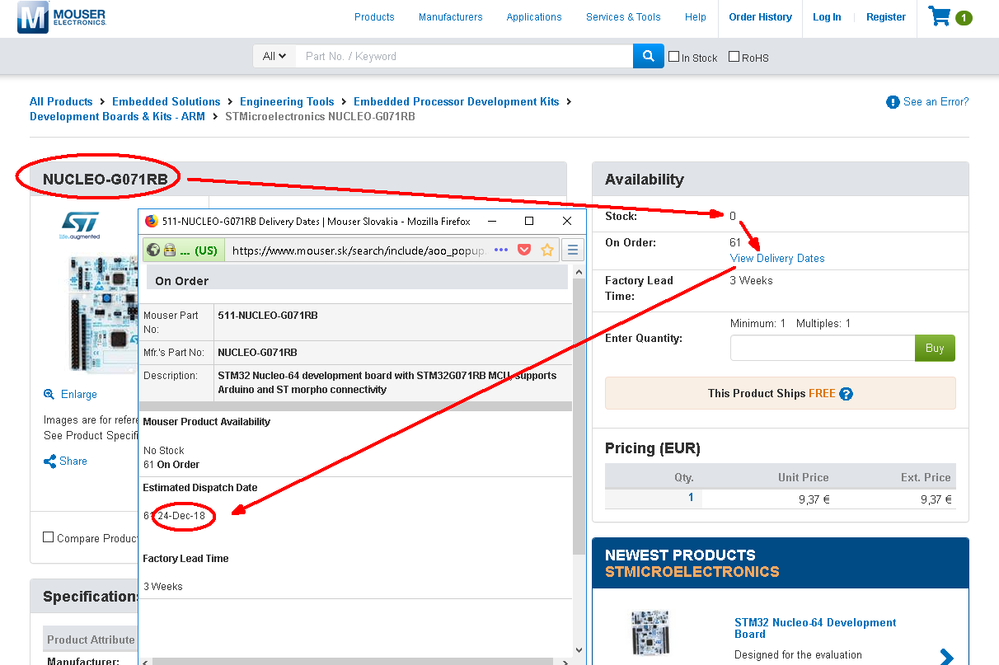The height and width of the screenshot is (665, 999).
Task: Maximize the Firefox popup window
Action: coord(529,221)
